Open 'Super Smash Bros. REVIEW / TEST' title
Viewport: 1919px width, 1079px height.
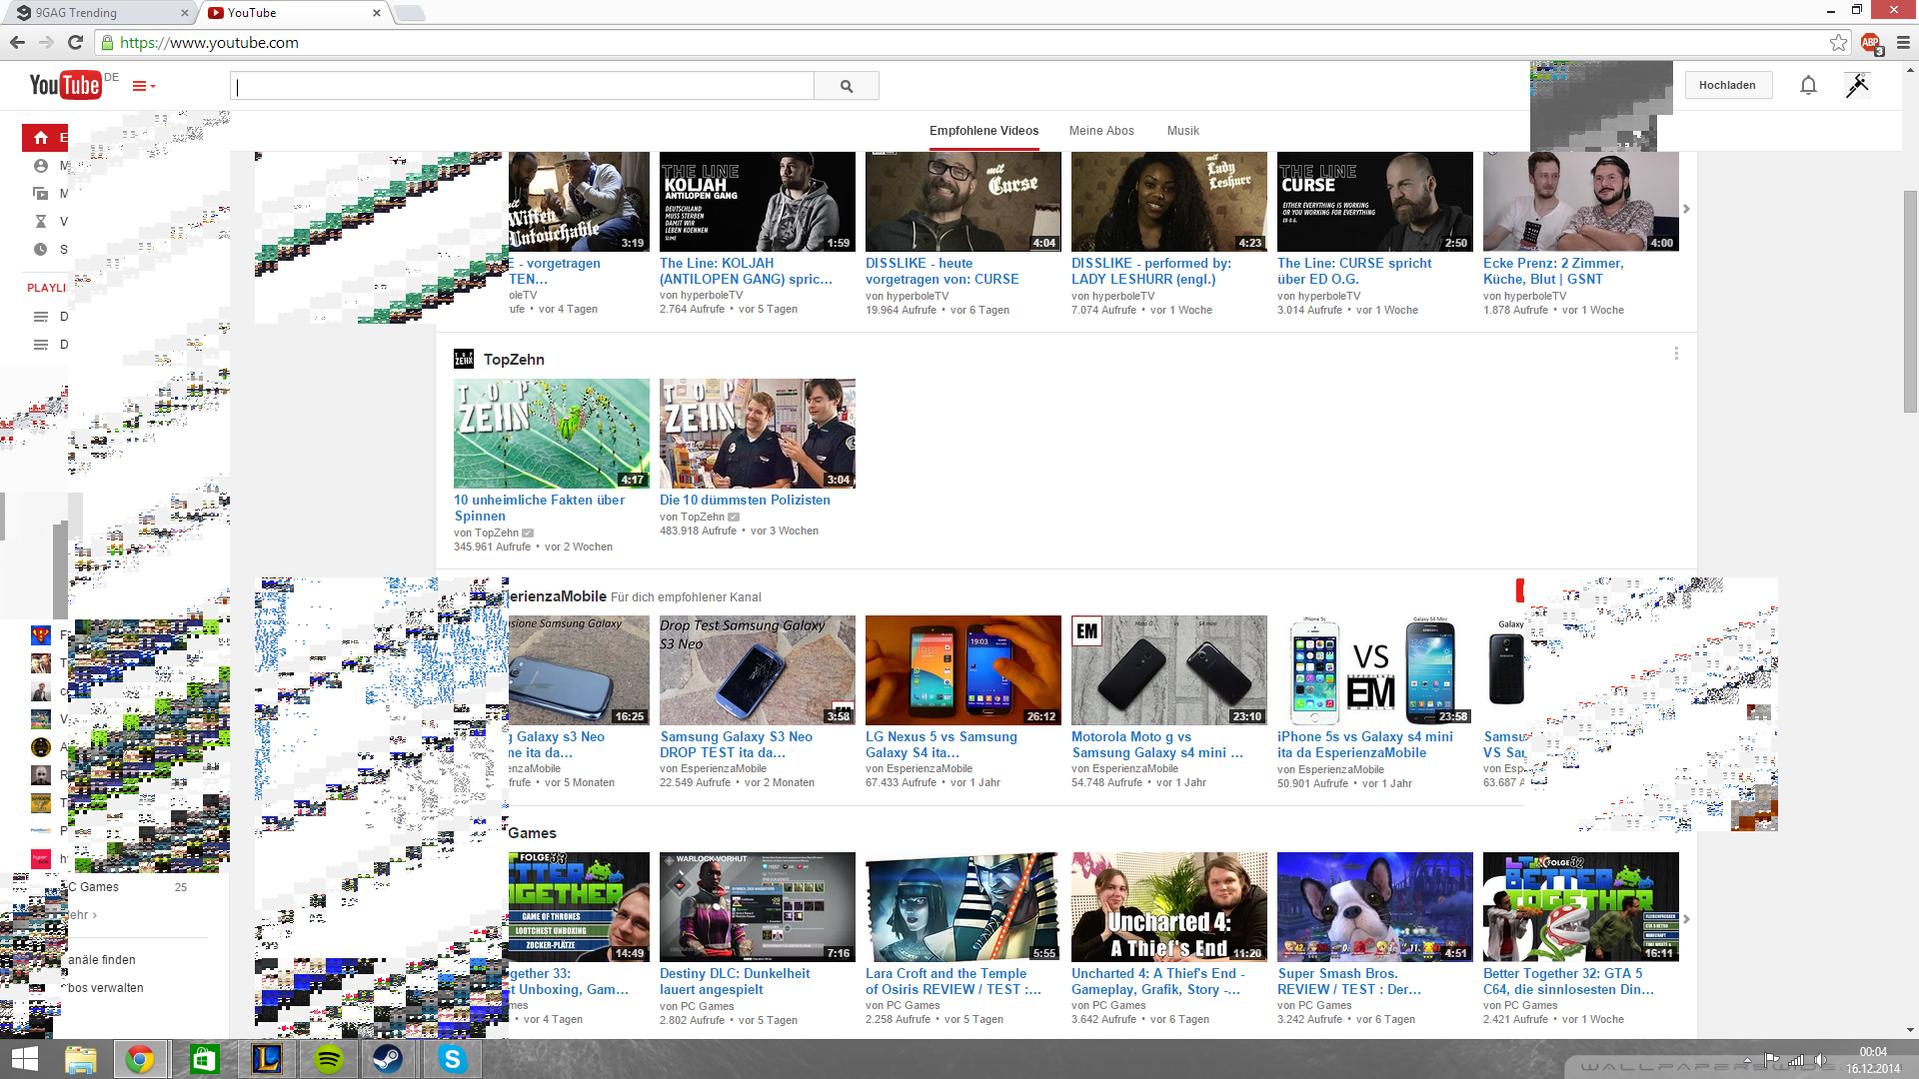1349,982
